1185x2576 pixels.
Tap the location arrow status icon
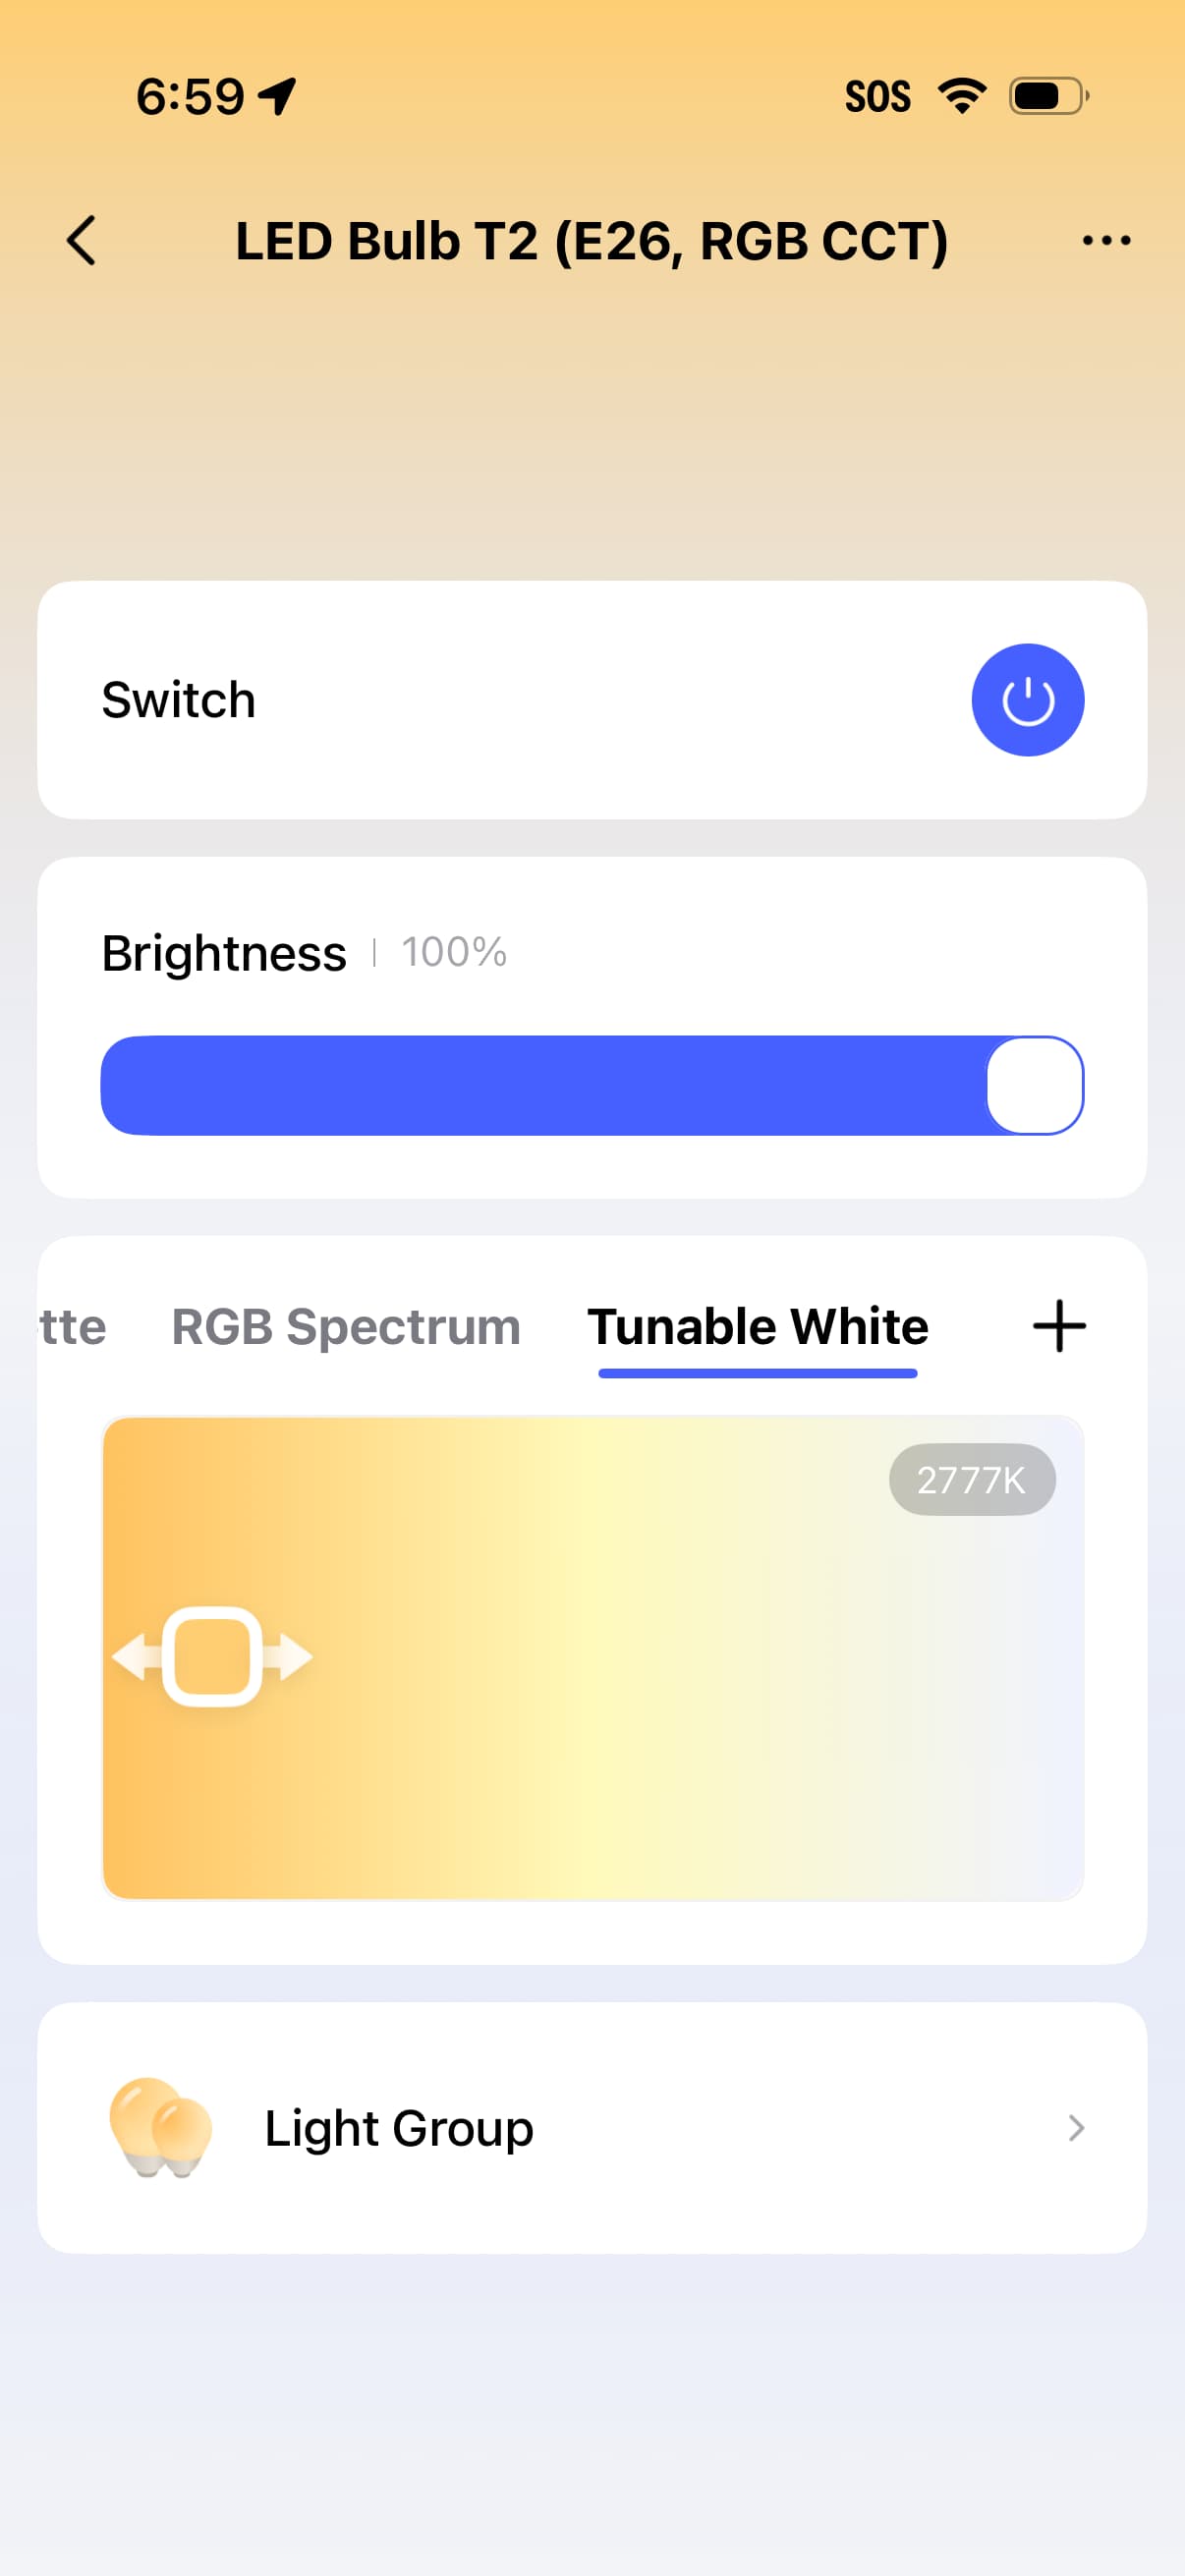click(277, 97)
